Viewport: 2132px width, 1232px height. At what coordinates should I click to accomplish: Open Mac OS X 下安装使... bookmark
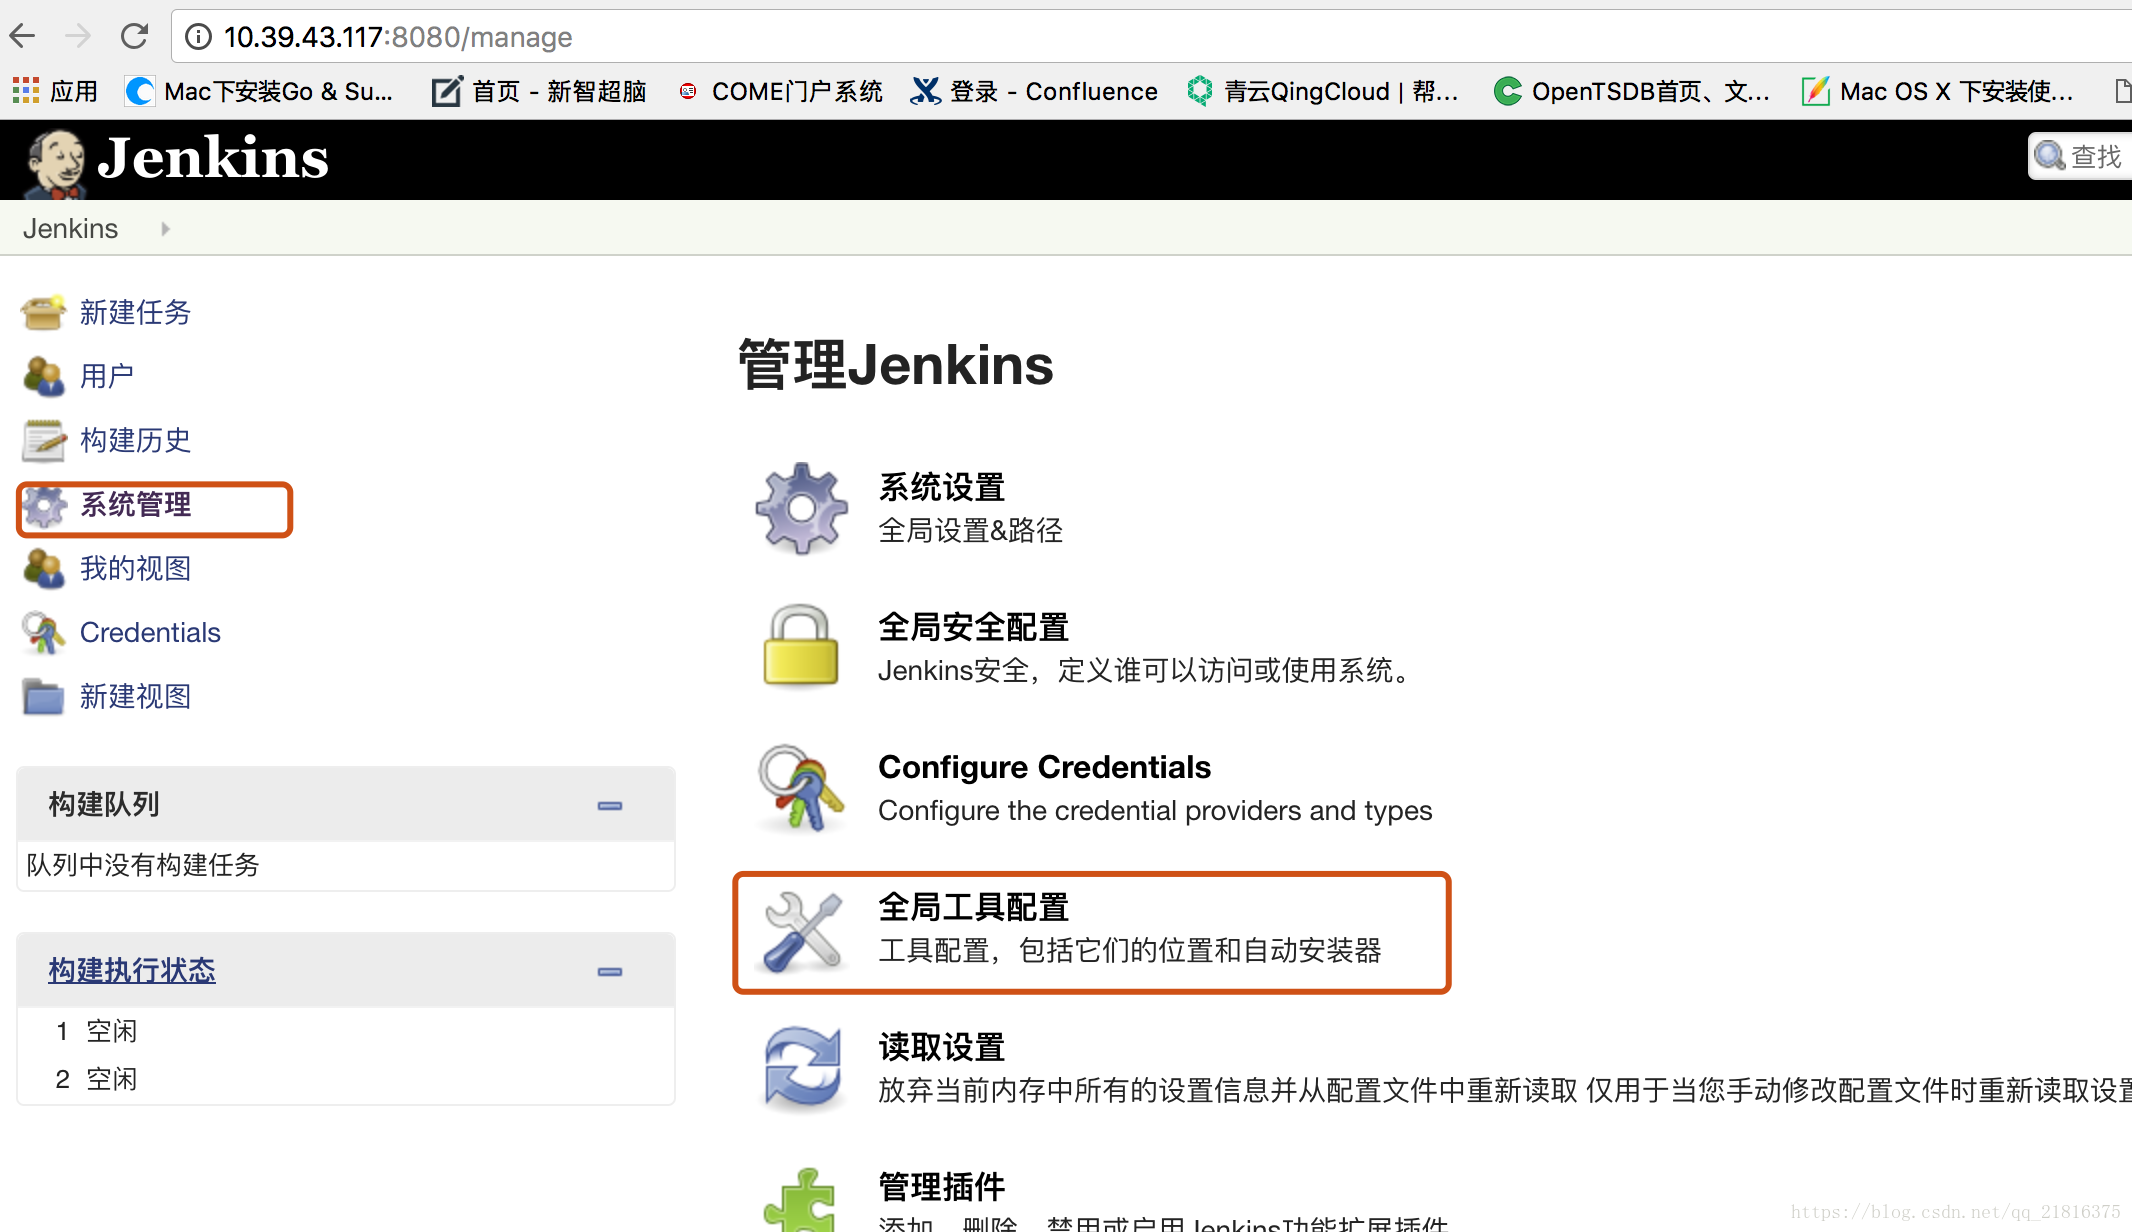coord(1938,91)
